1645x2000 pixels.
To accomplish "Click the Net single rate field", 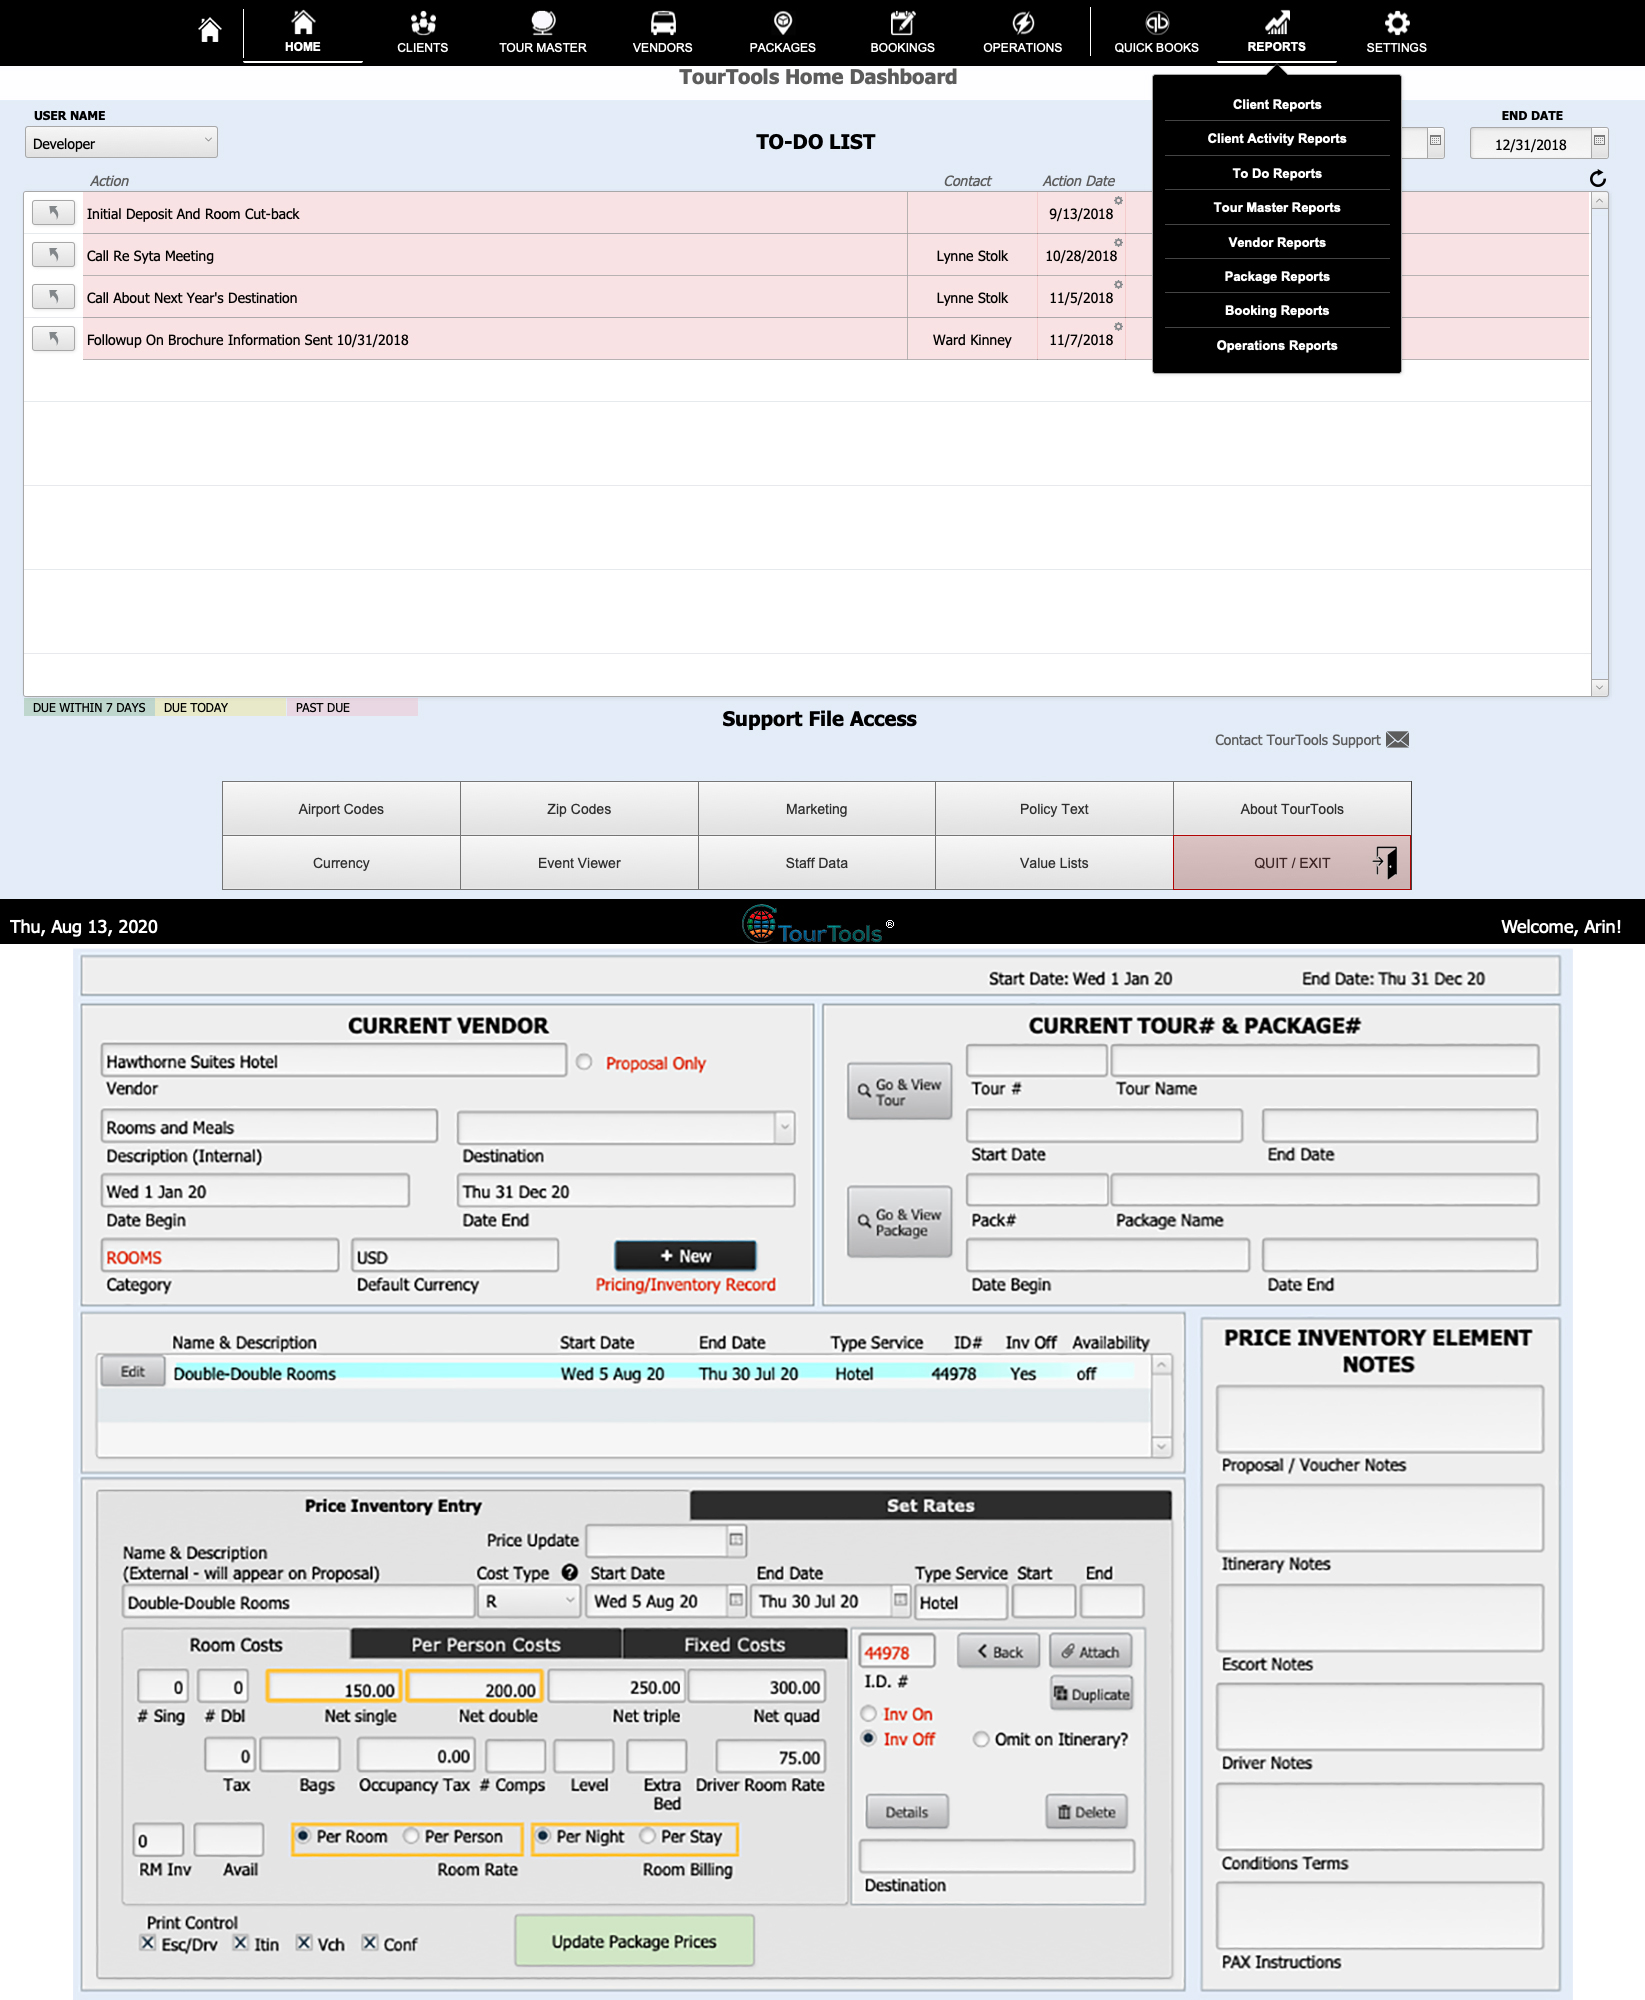I will [334, 1687].
